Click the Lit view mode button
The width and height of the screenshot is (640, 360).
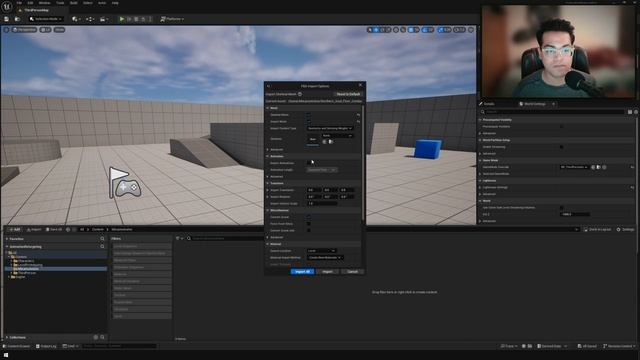pyautogui.click(x=46, y=30)
